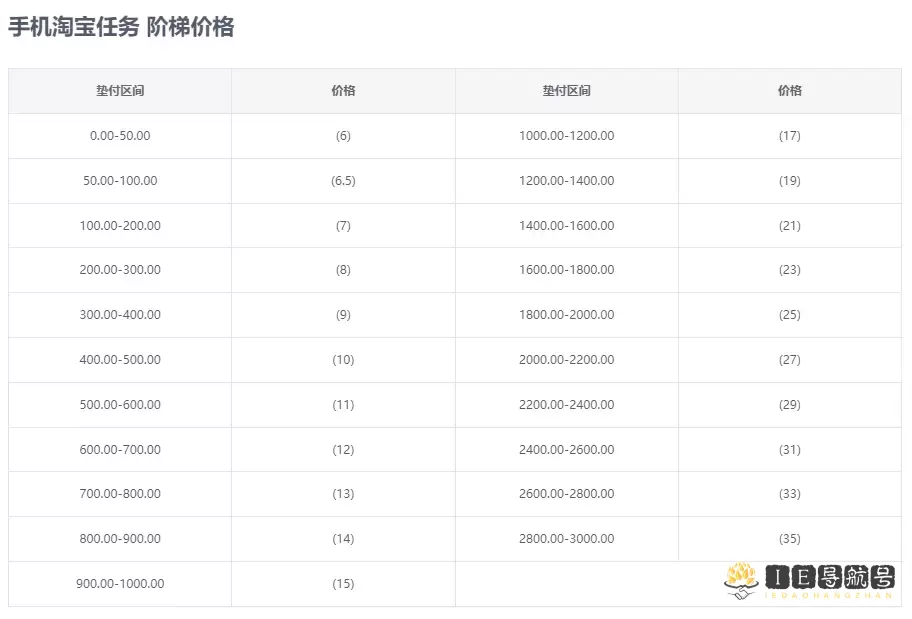Click the (10) price value
This screenshot has width=912, height=619.
(343, 360)
